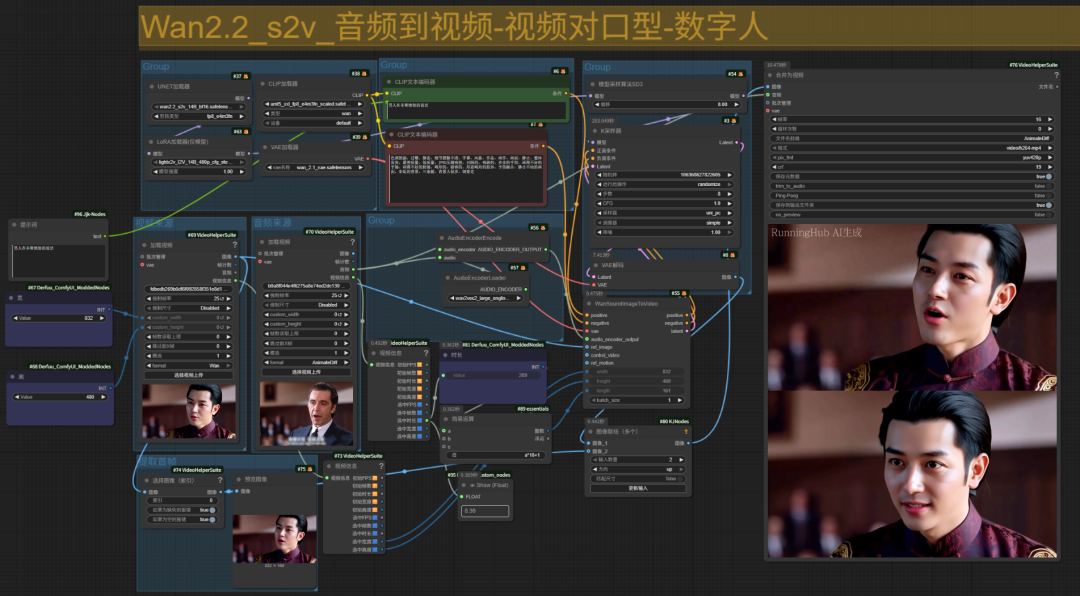Click the red CLIP文本编码器 negative prompt box

pyautogui.click(x=467, y=178)
